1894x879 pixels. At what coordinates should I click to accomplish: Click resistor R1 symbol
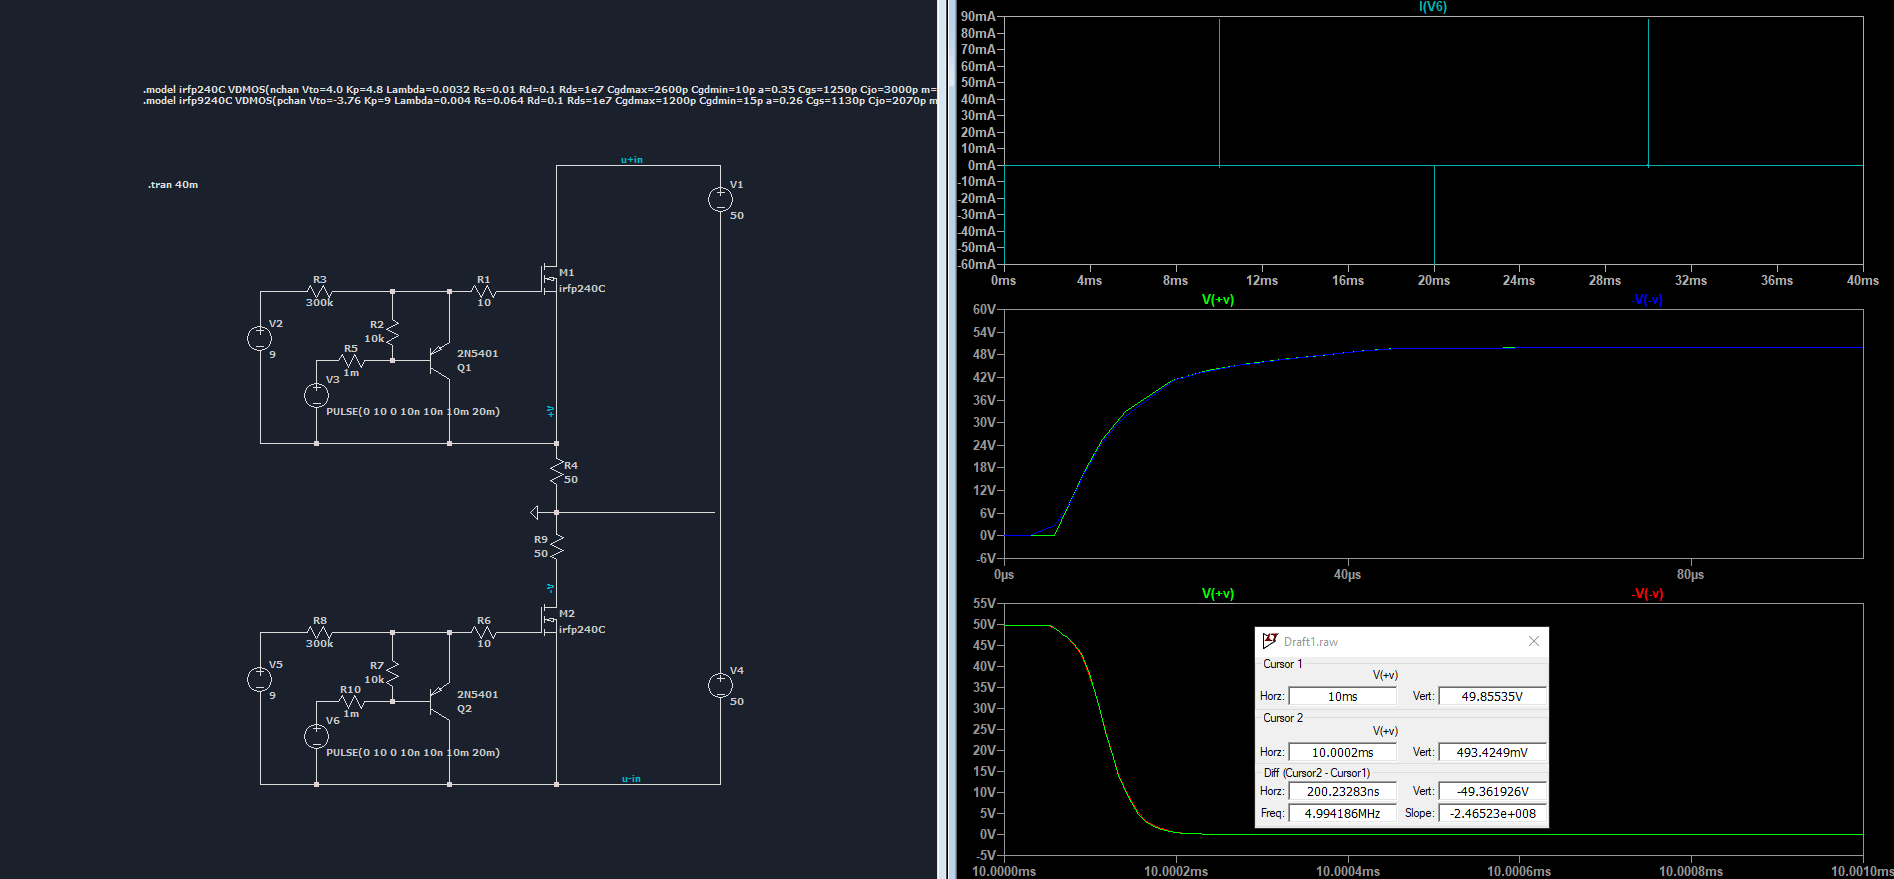point(484,292)
